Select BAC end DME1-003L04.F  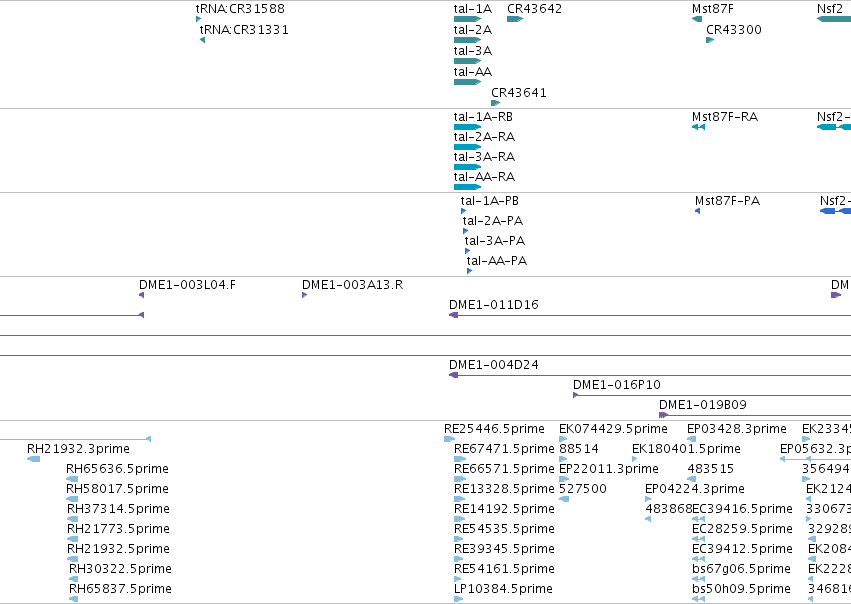point(142,295)
